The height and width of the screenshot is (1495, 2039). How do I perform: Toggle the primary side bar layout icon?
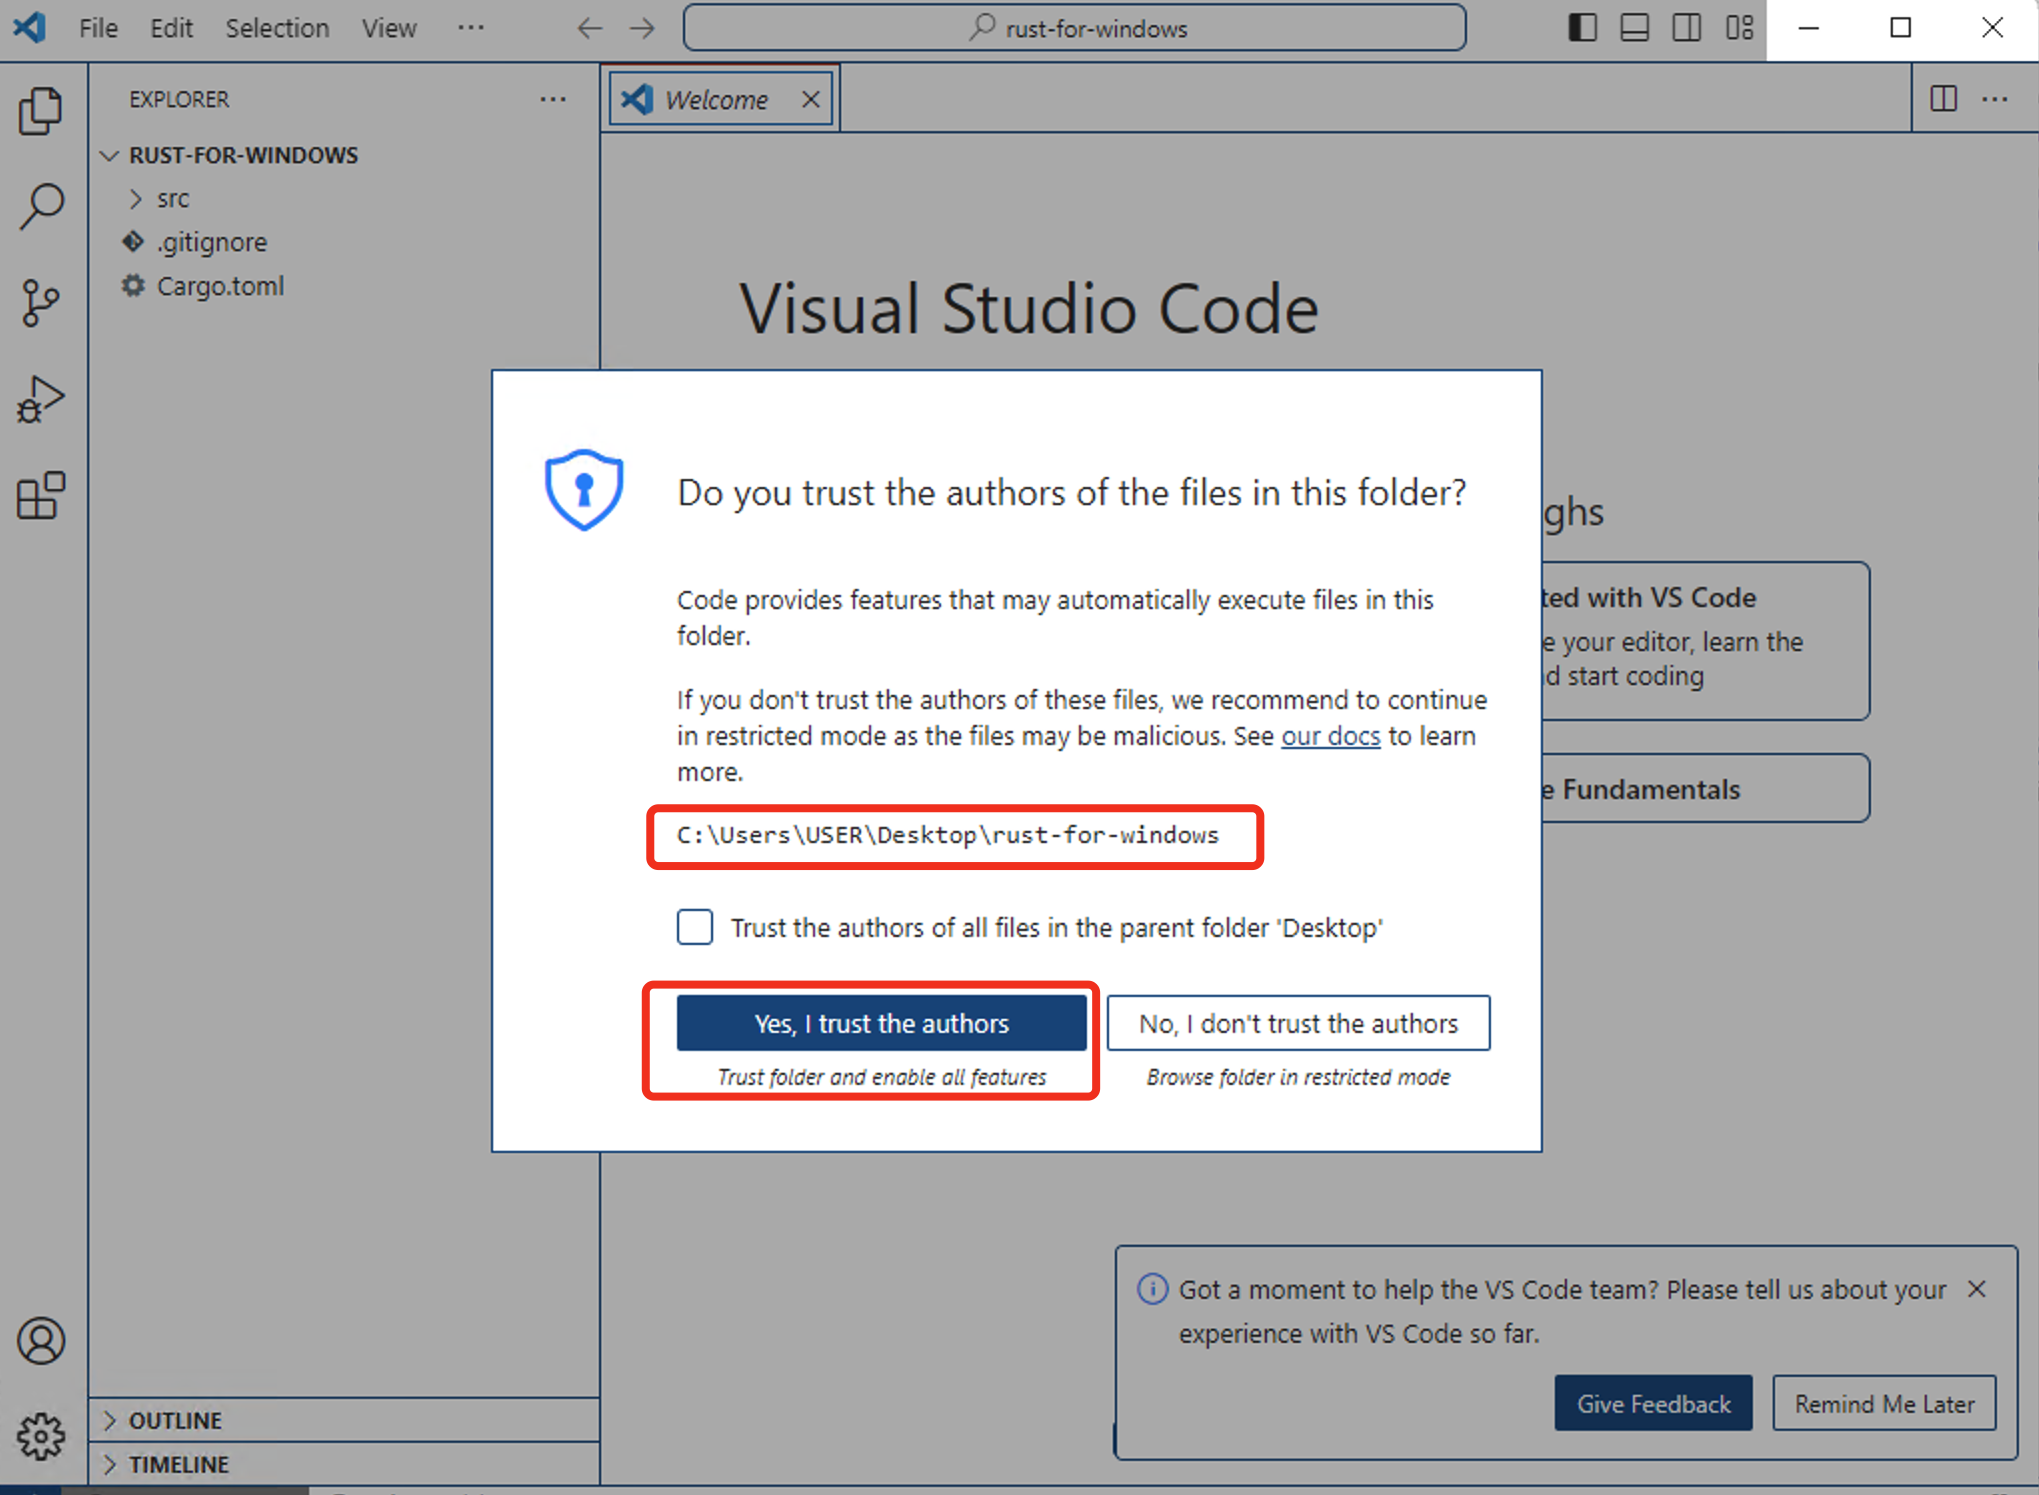pyautogui.click(x=1582, y=28)
